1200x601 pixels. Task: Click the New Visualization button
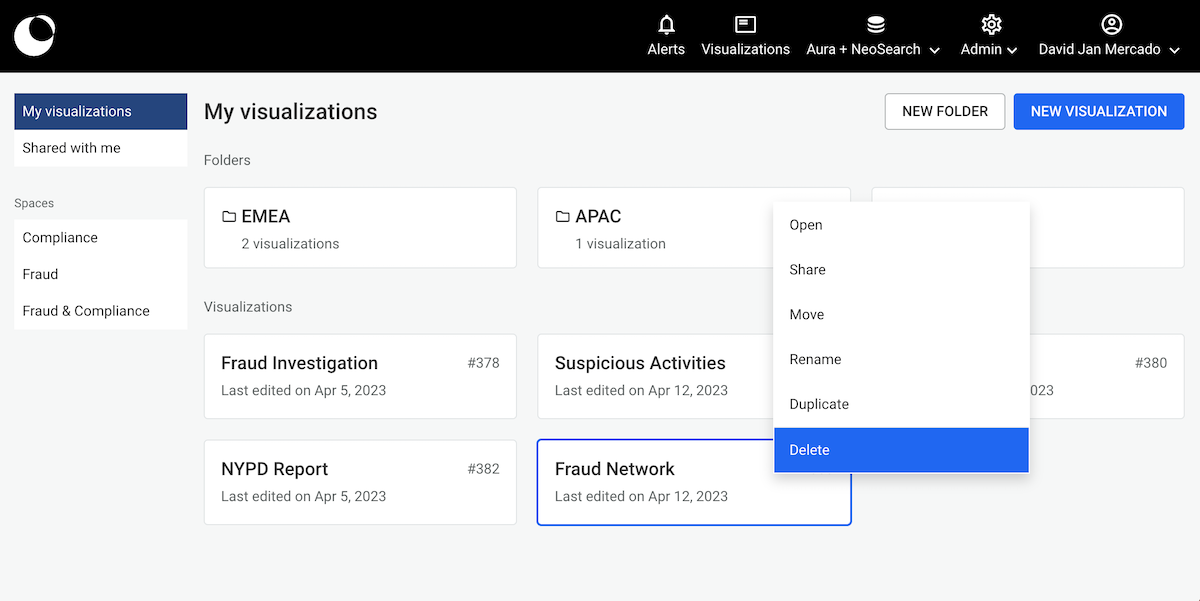1098,111
